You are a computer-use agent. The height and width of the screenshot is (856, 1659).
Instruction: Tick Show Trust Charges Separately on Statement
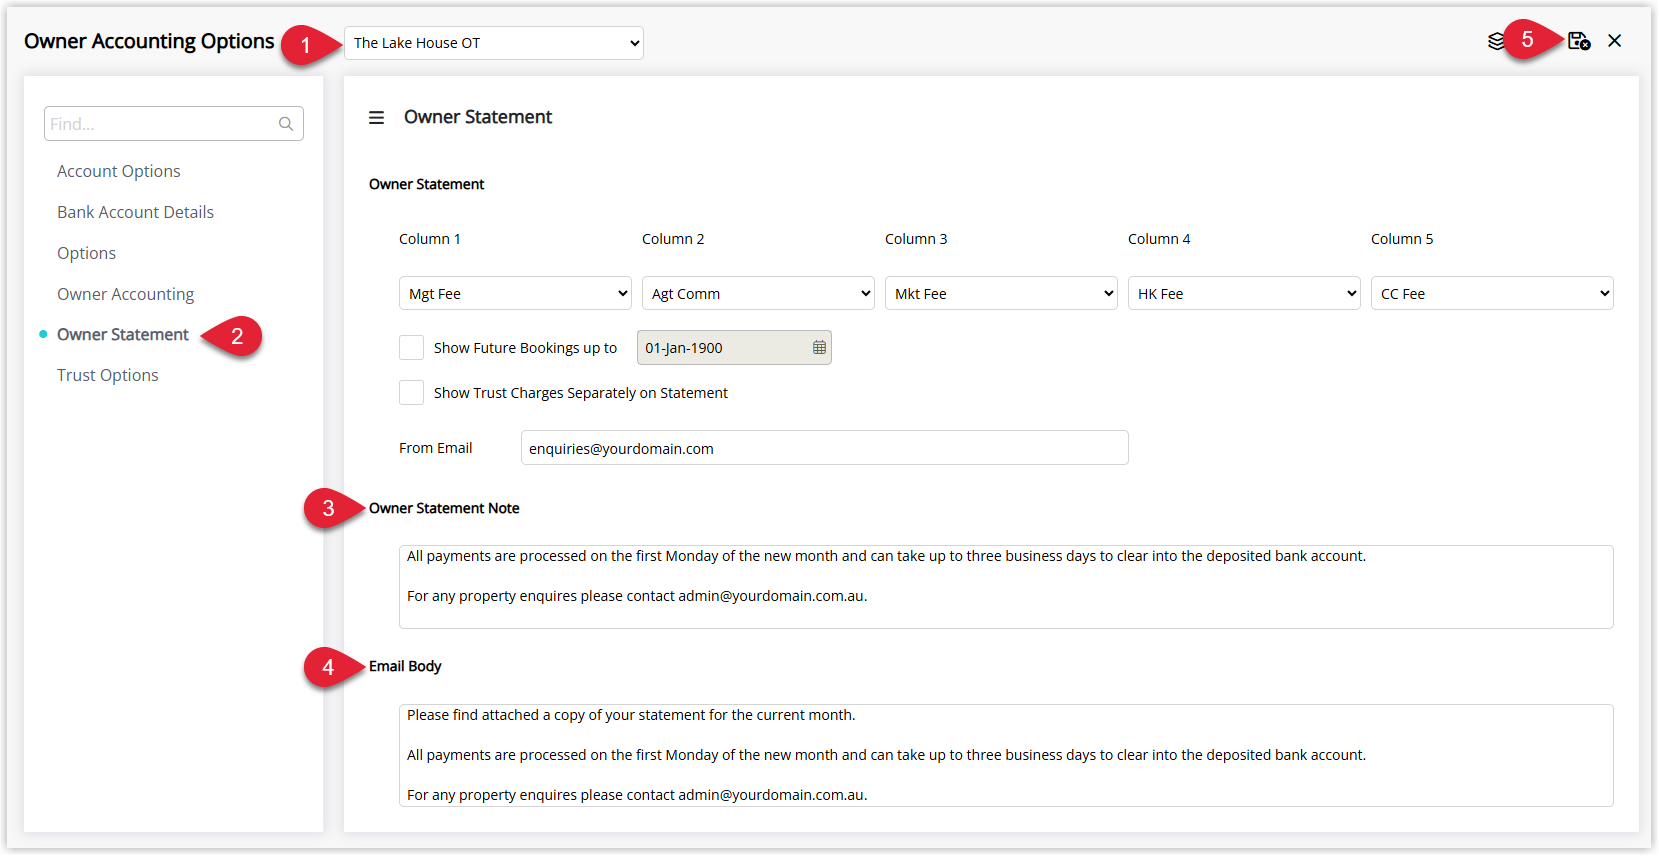pos(411,393)
